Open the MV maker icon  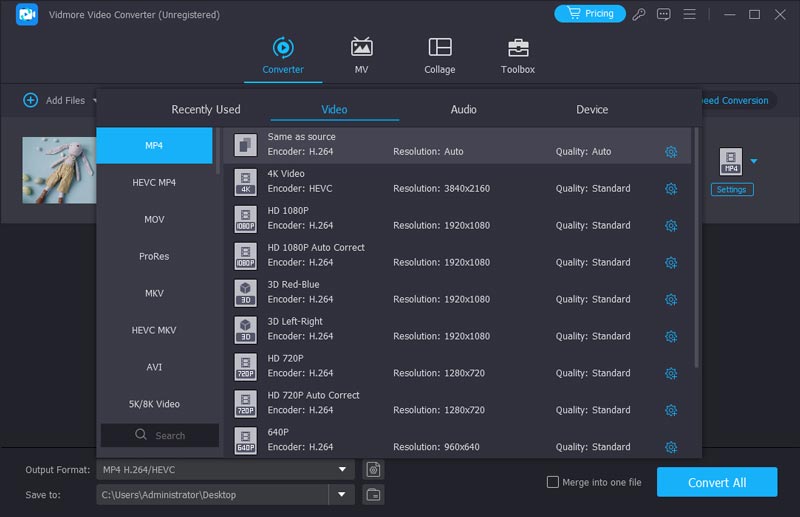point(361,48)
